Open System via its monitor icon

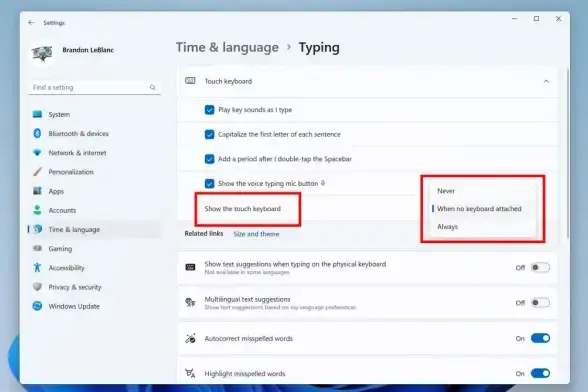(x=37, y=114)
